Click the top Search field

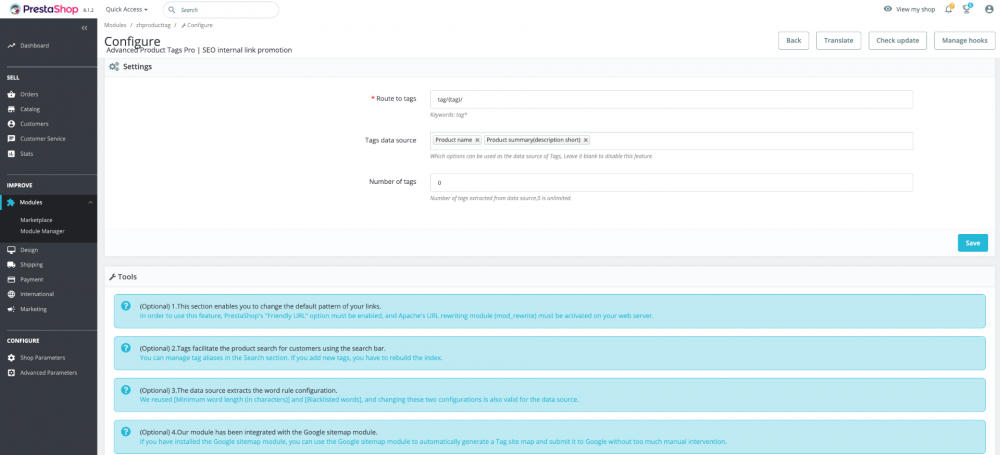(x=221, y=10)
